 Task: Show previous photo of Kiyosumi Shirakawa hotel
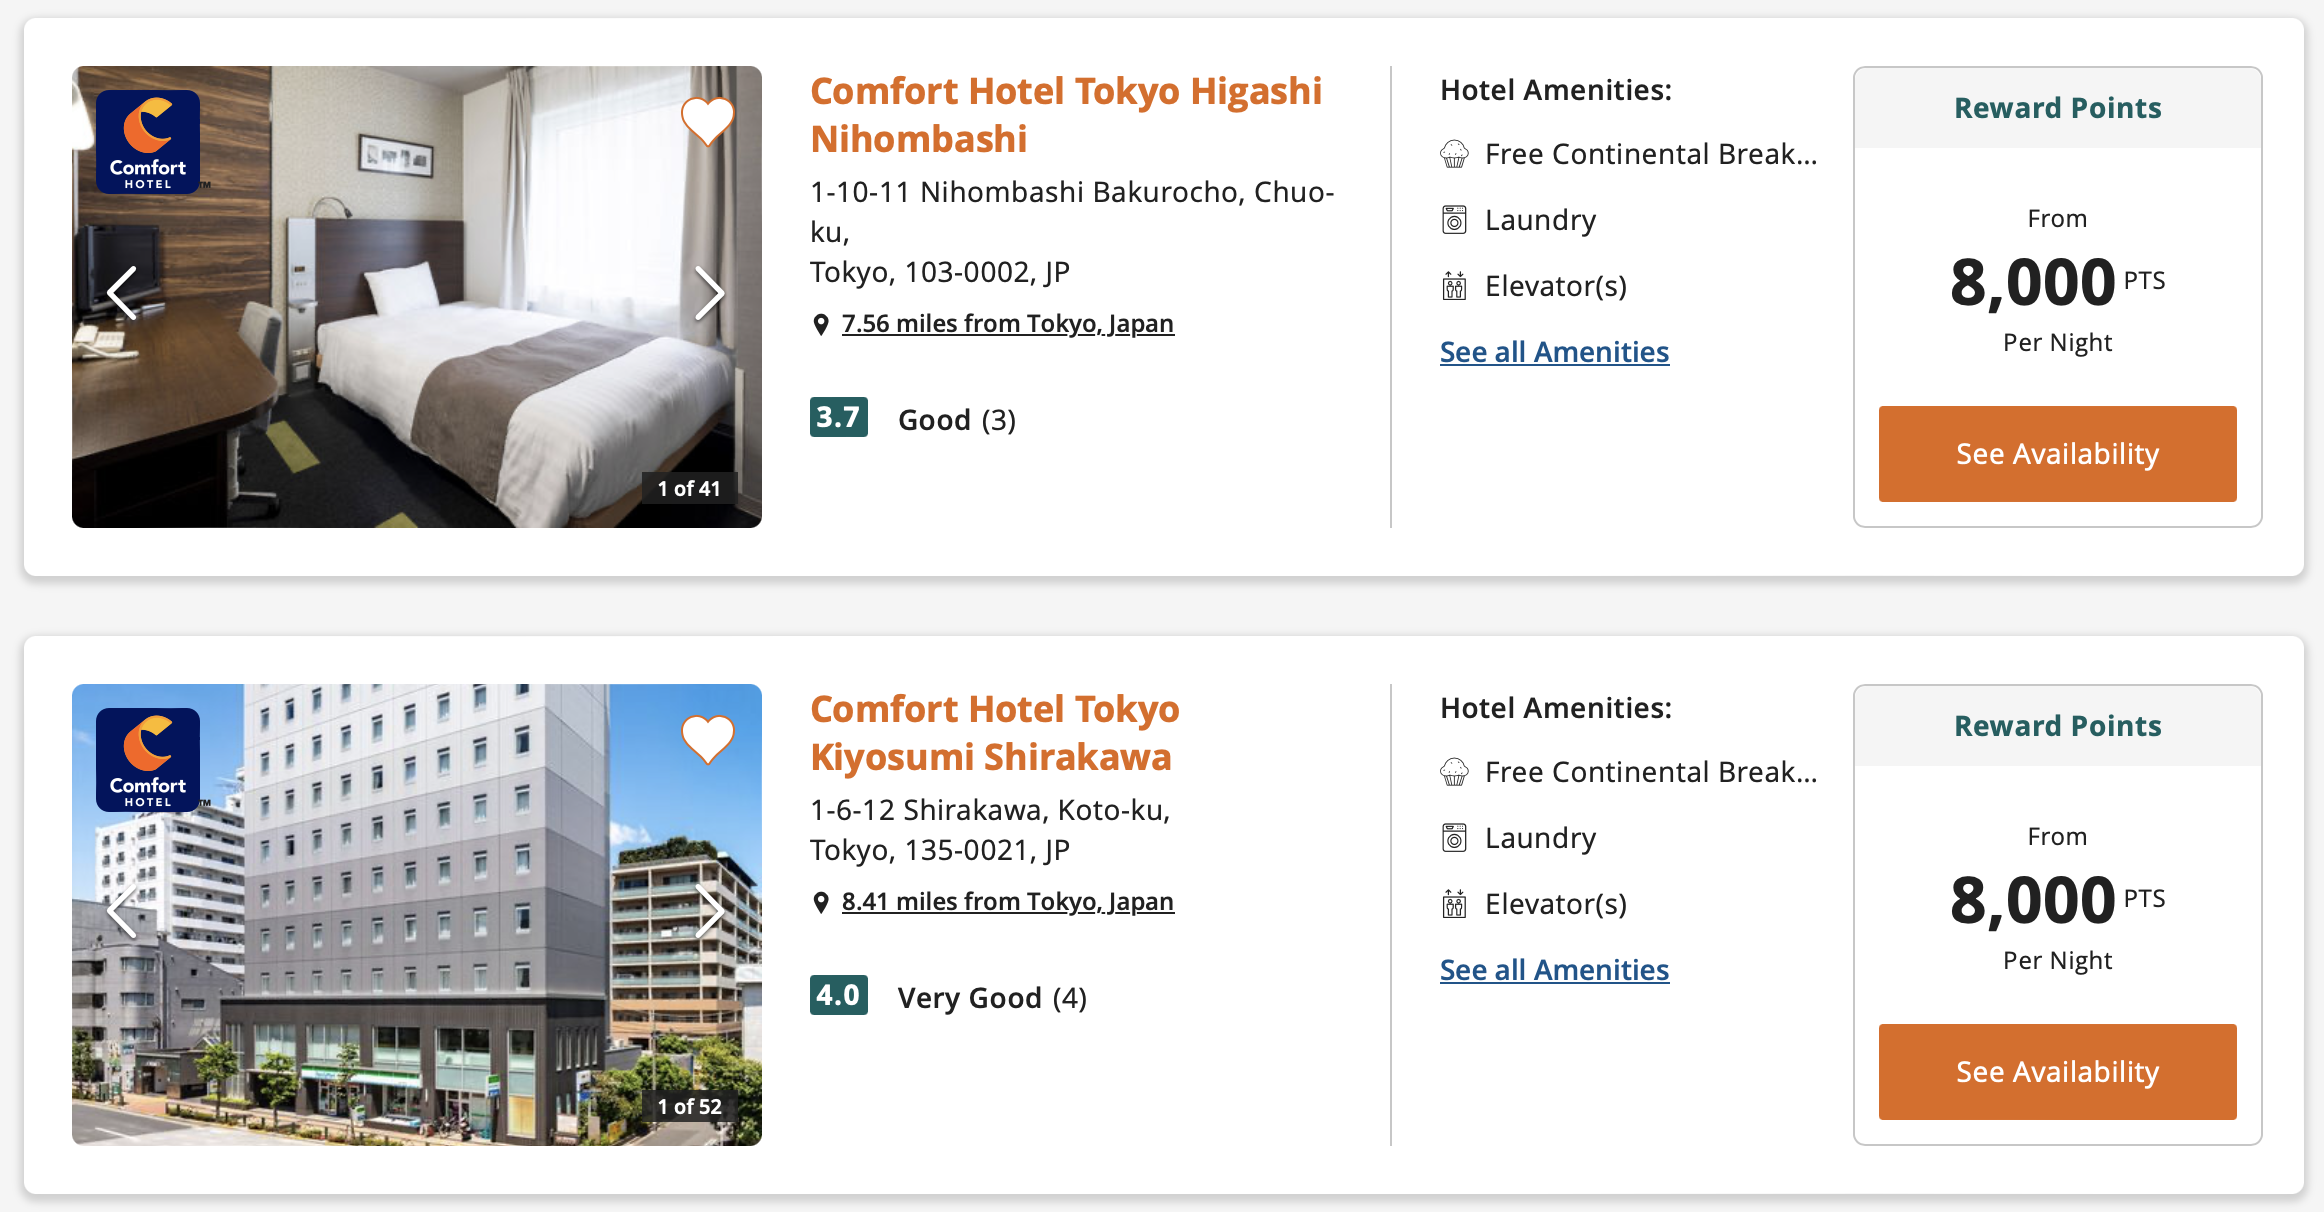click(x=122, y=911)
